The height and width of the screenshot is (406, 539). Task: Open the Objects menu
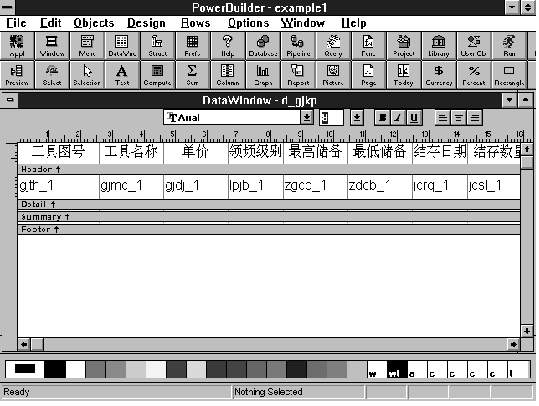tap(94, 23)
